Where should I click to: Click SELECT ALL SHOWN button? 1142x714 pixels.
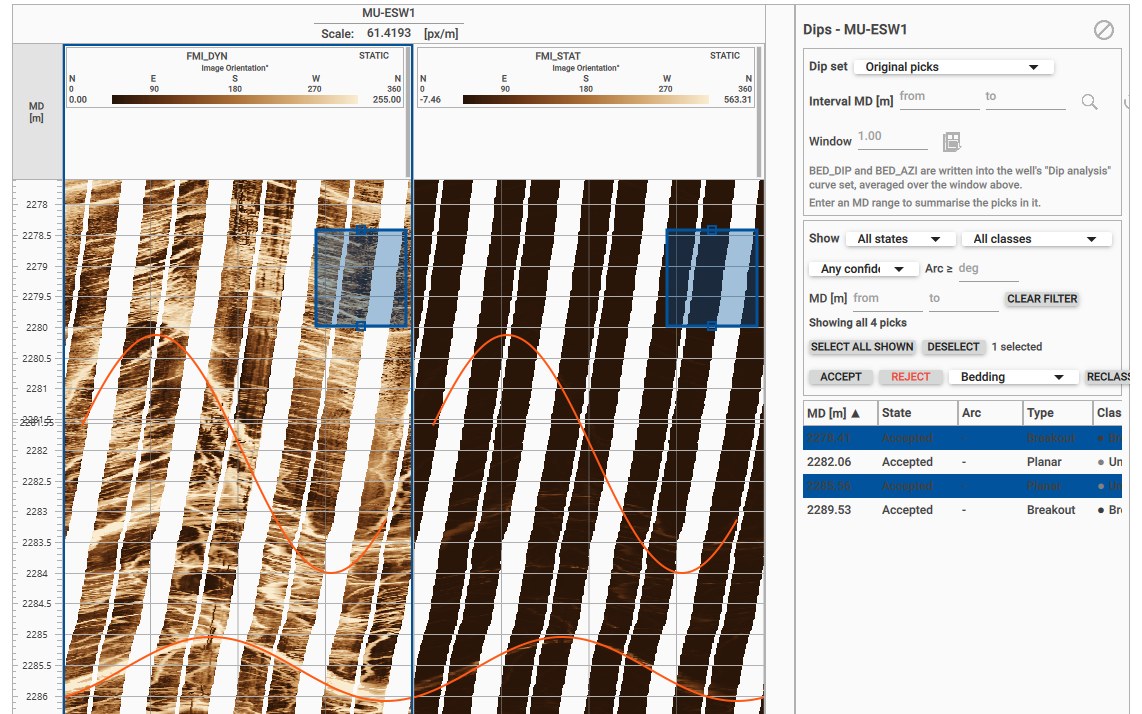(x=862, y=347)
